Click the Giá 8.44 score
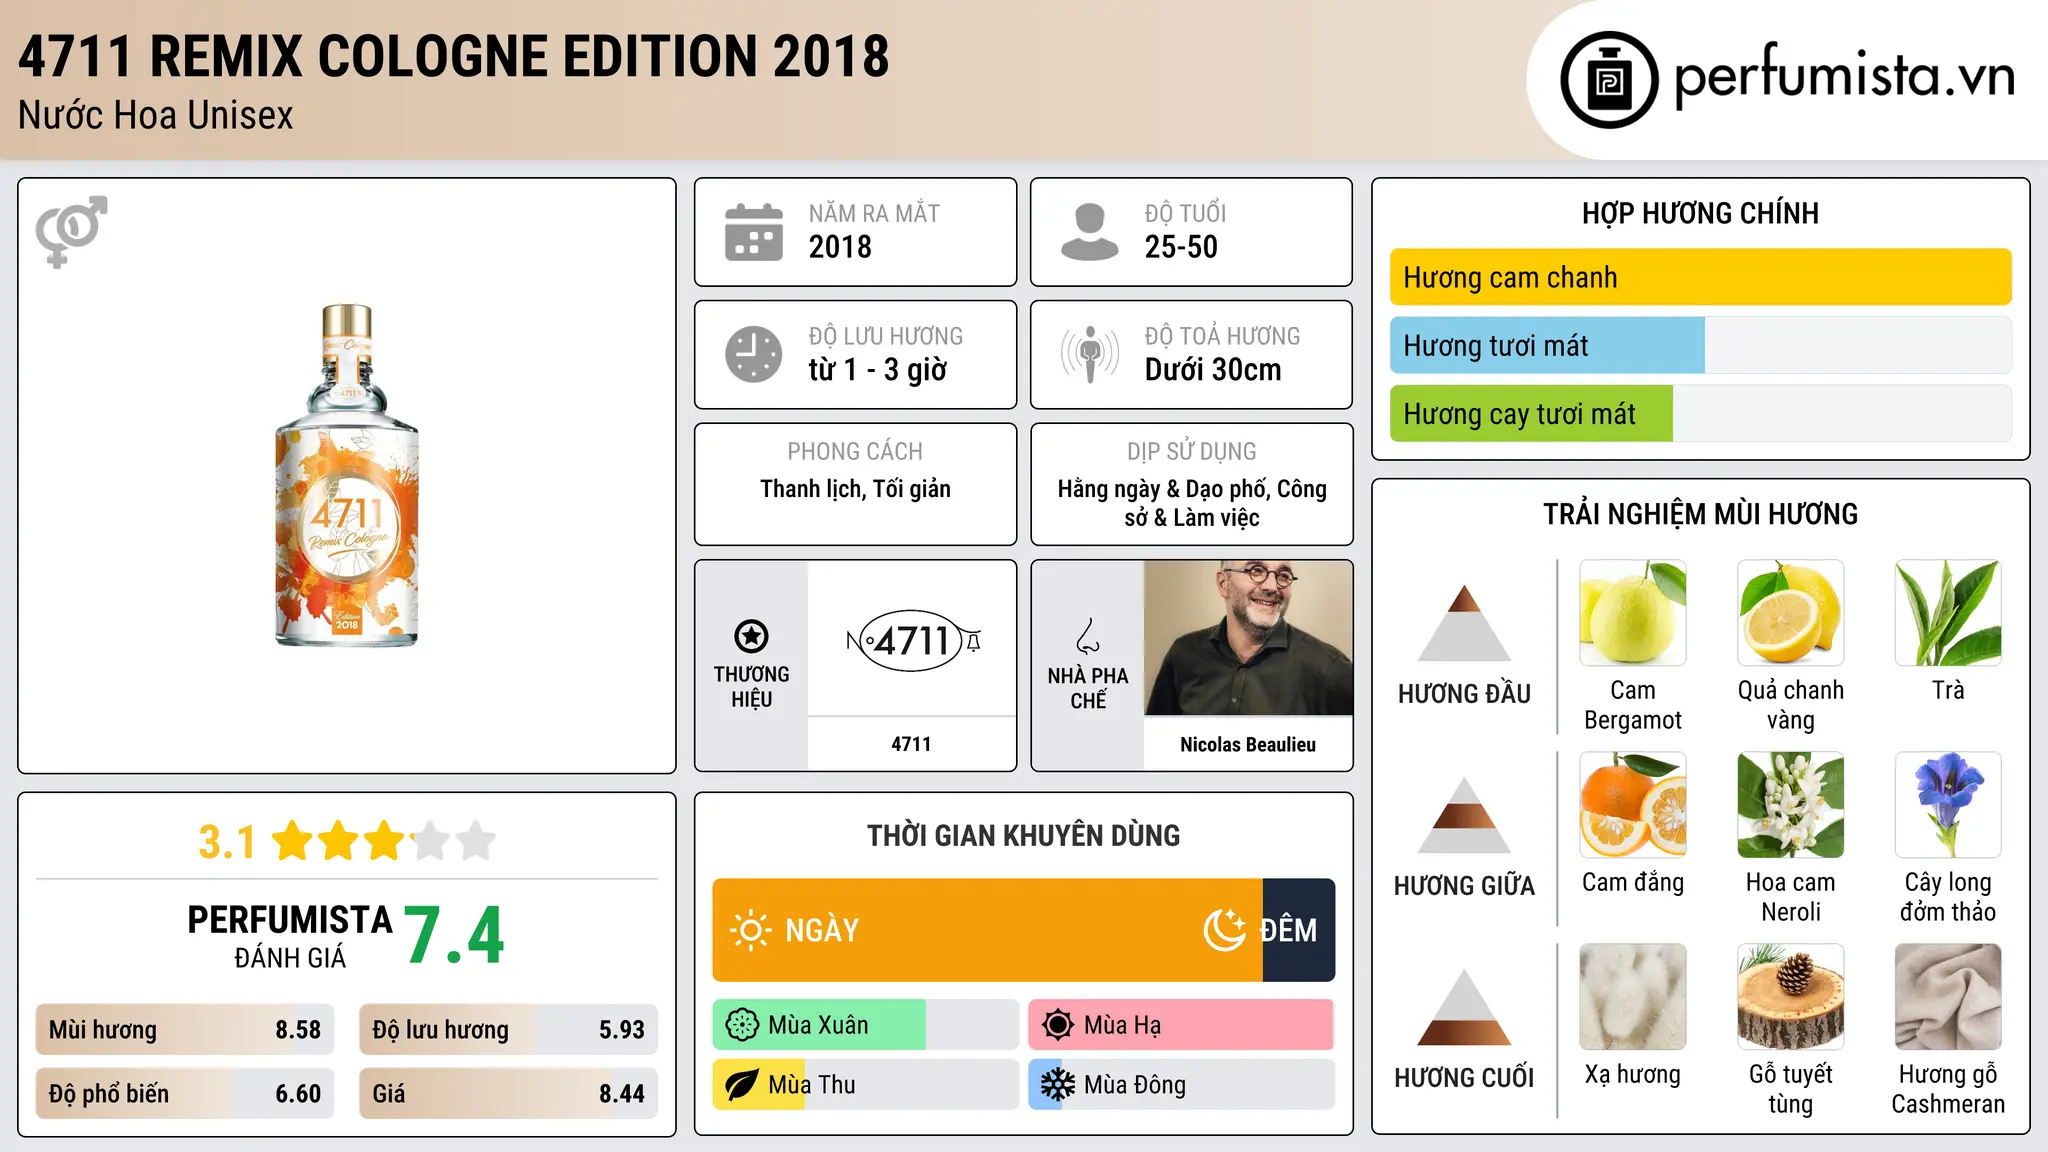Screen dimensions: 2048x1152 pos(508,1093)
